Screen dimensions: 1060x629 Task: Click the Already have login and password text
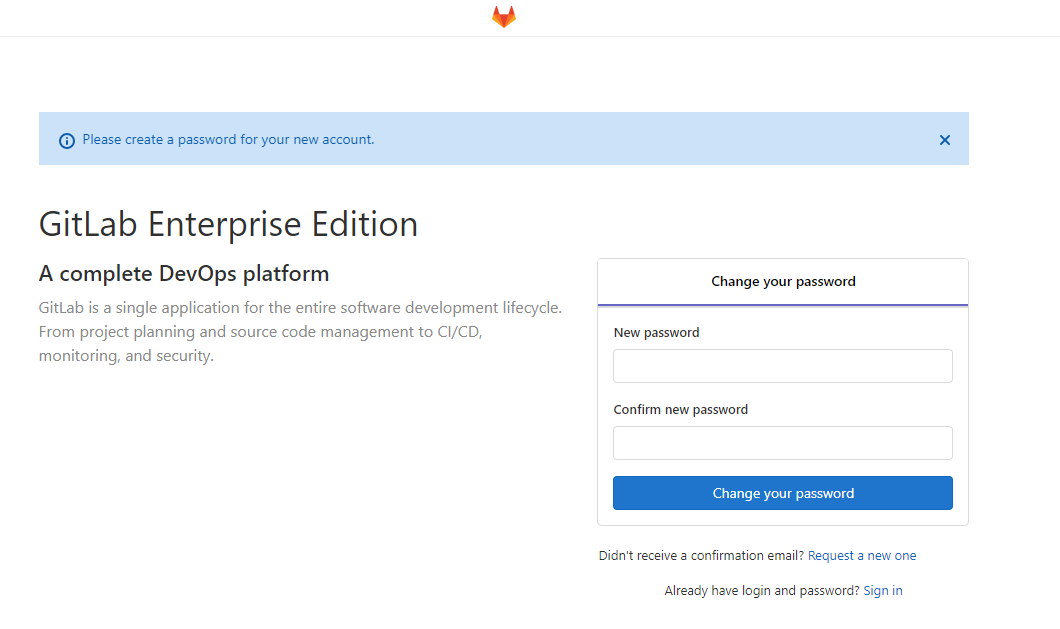coord(761,591)
